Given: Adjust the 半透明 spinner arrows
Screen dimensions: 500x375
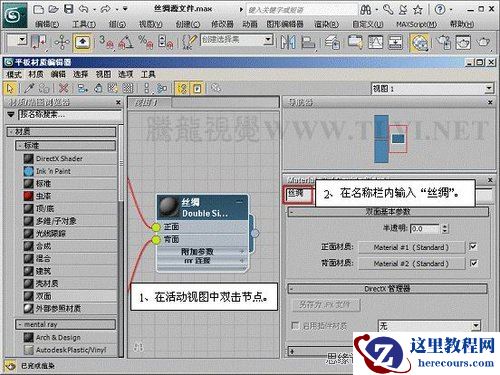Looking at the screenshot, I should pos(445,229).
